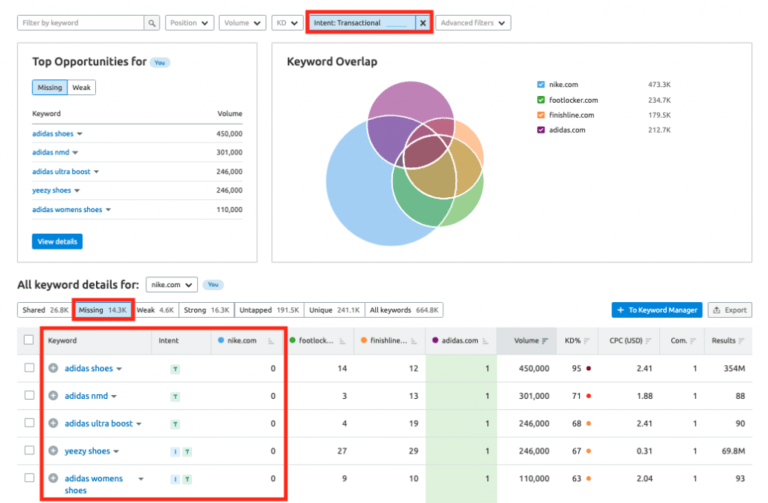Expand dropdown arrow next to adidas shoes in table
Screen dimensions: 768x503
click(x=119, y=369)
